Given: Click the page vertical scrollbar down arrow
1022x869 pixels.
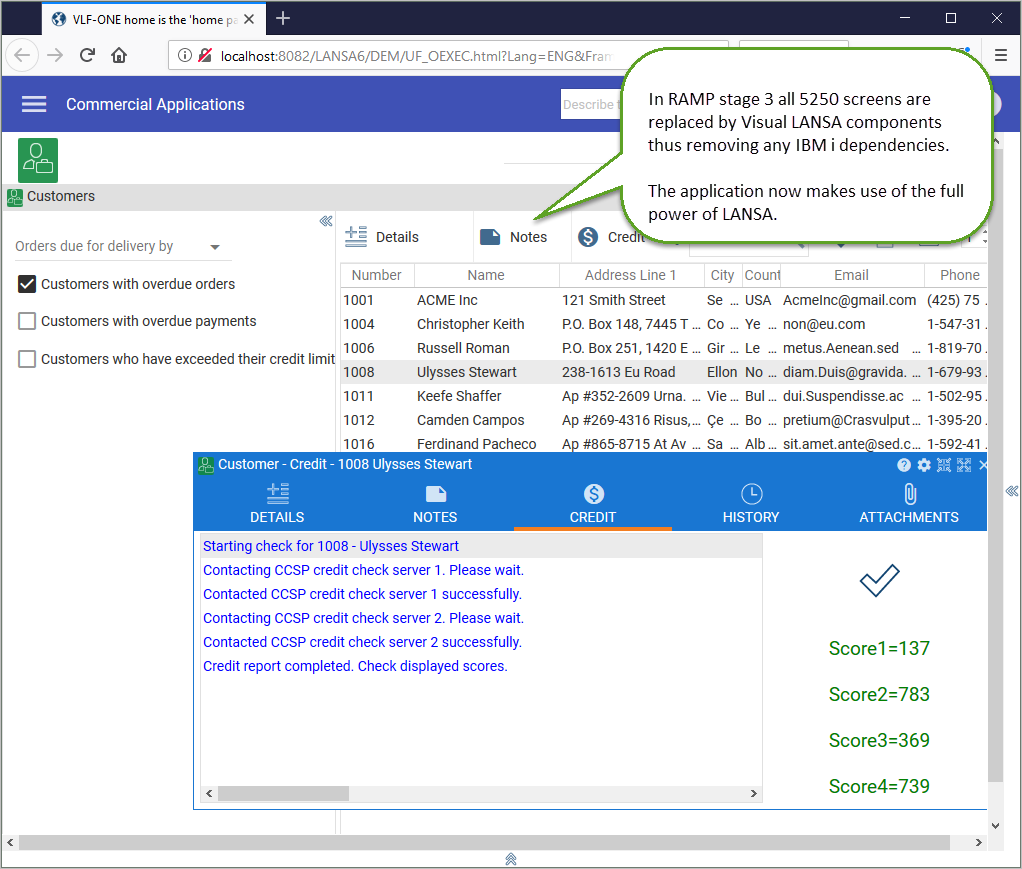Looking at the screenshot, I should click(995, 825).
